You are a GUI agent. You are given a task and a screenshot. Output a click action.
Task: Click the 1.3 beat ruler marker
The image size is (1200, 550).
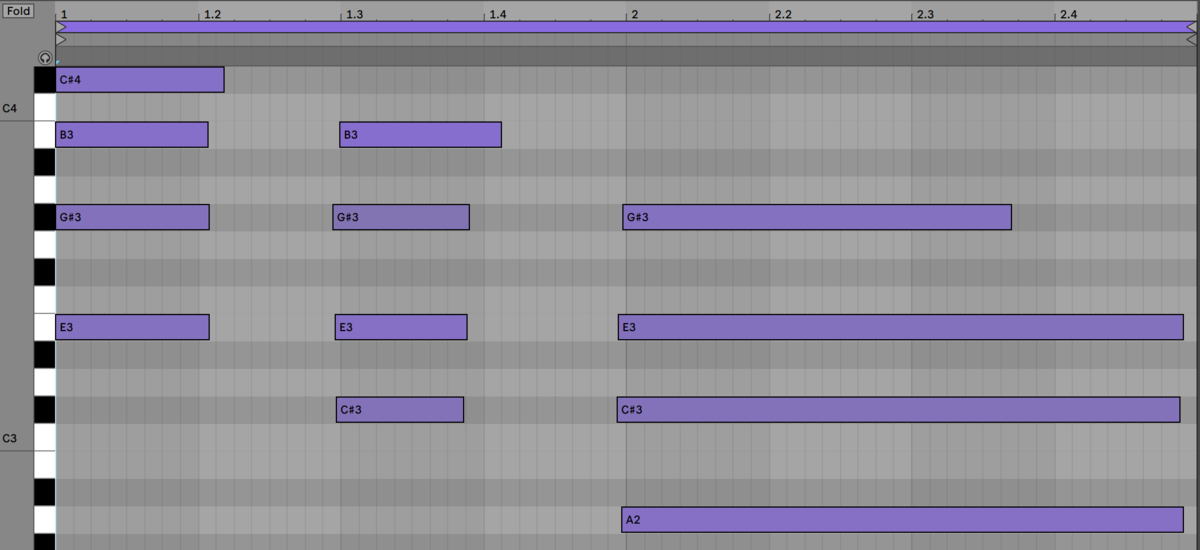(x=354, y=15)
